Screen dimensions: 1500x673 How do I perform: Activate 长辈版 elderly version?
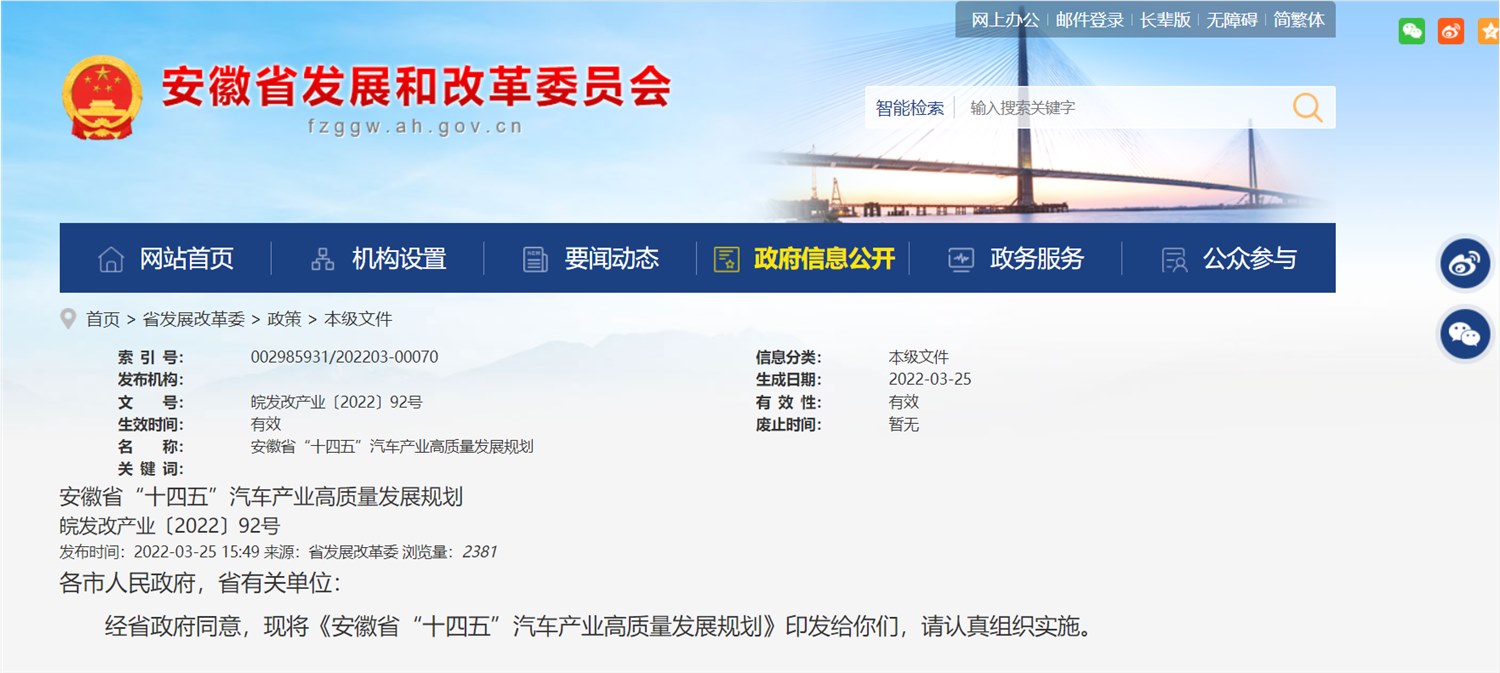(1166, 20)
